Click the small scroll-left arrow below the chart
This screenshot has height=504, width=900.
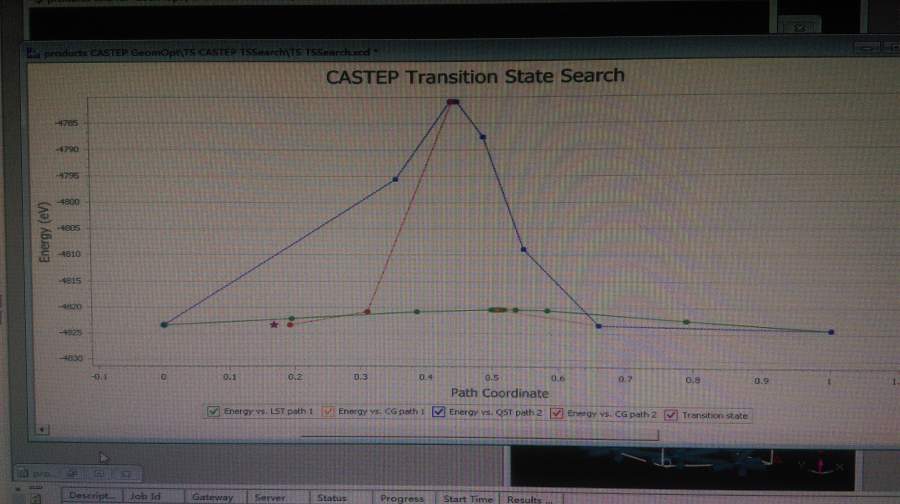coord(41,429)
